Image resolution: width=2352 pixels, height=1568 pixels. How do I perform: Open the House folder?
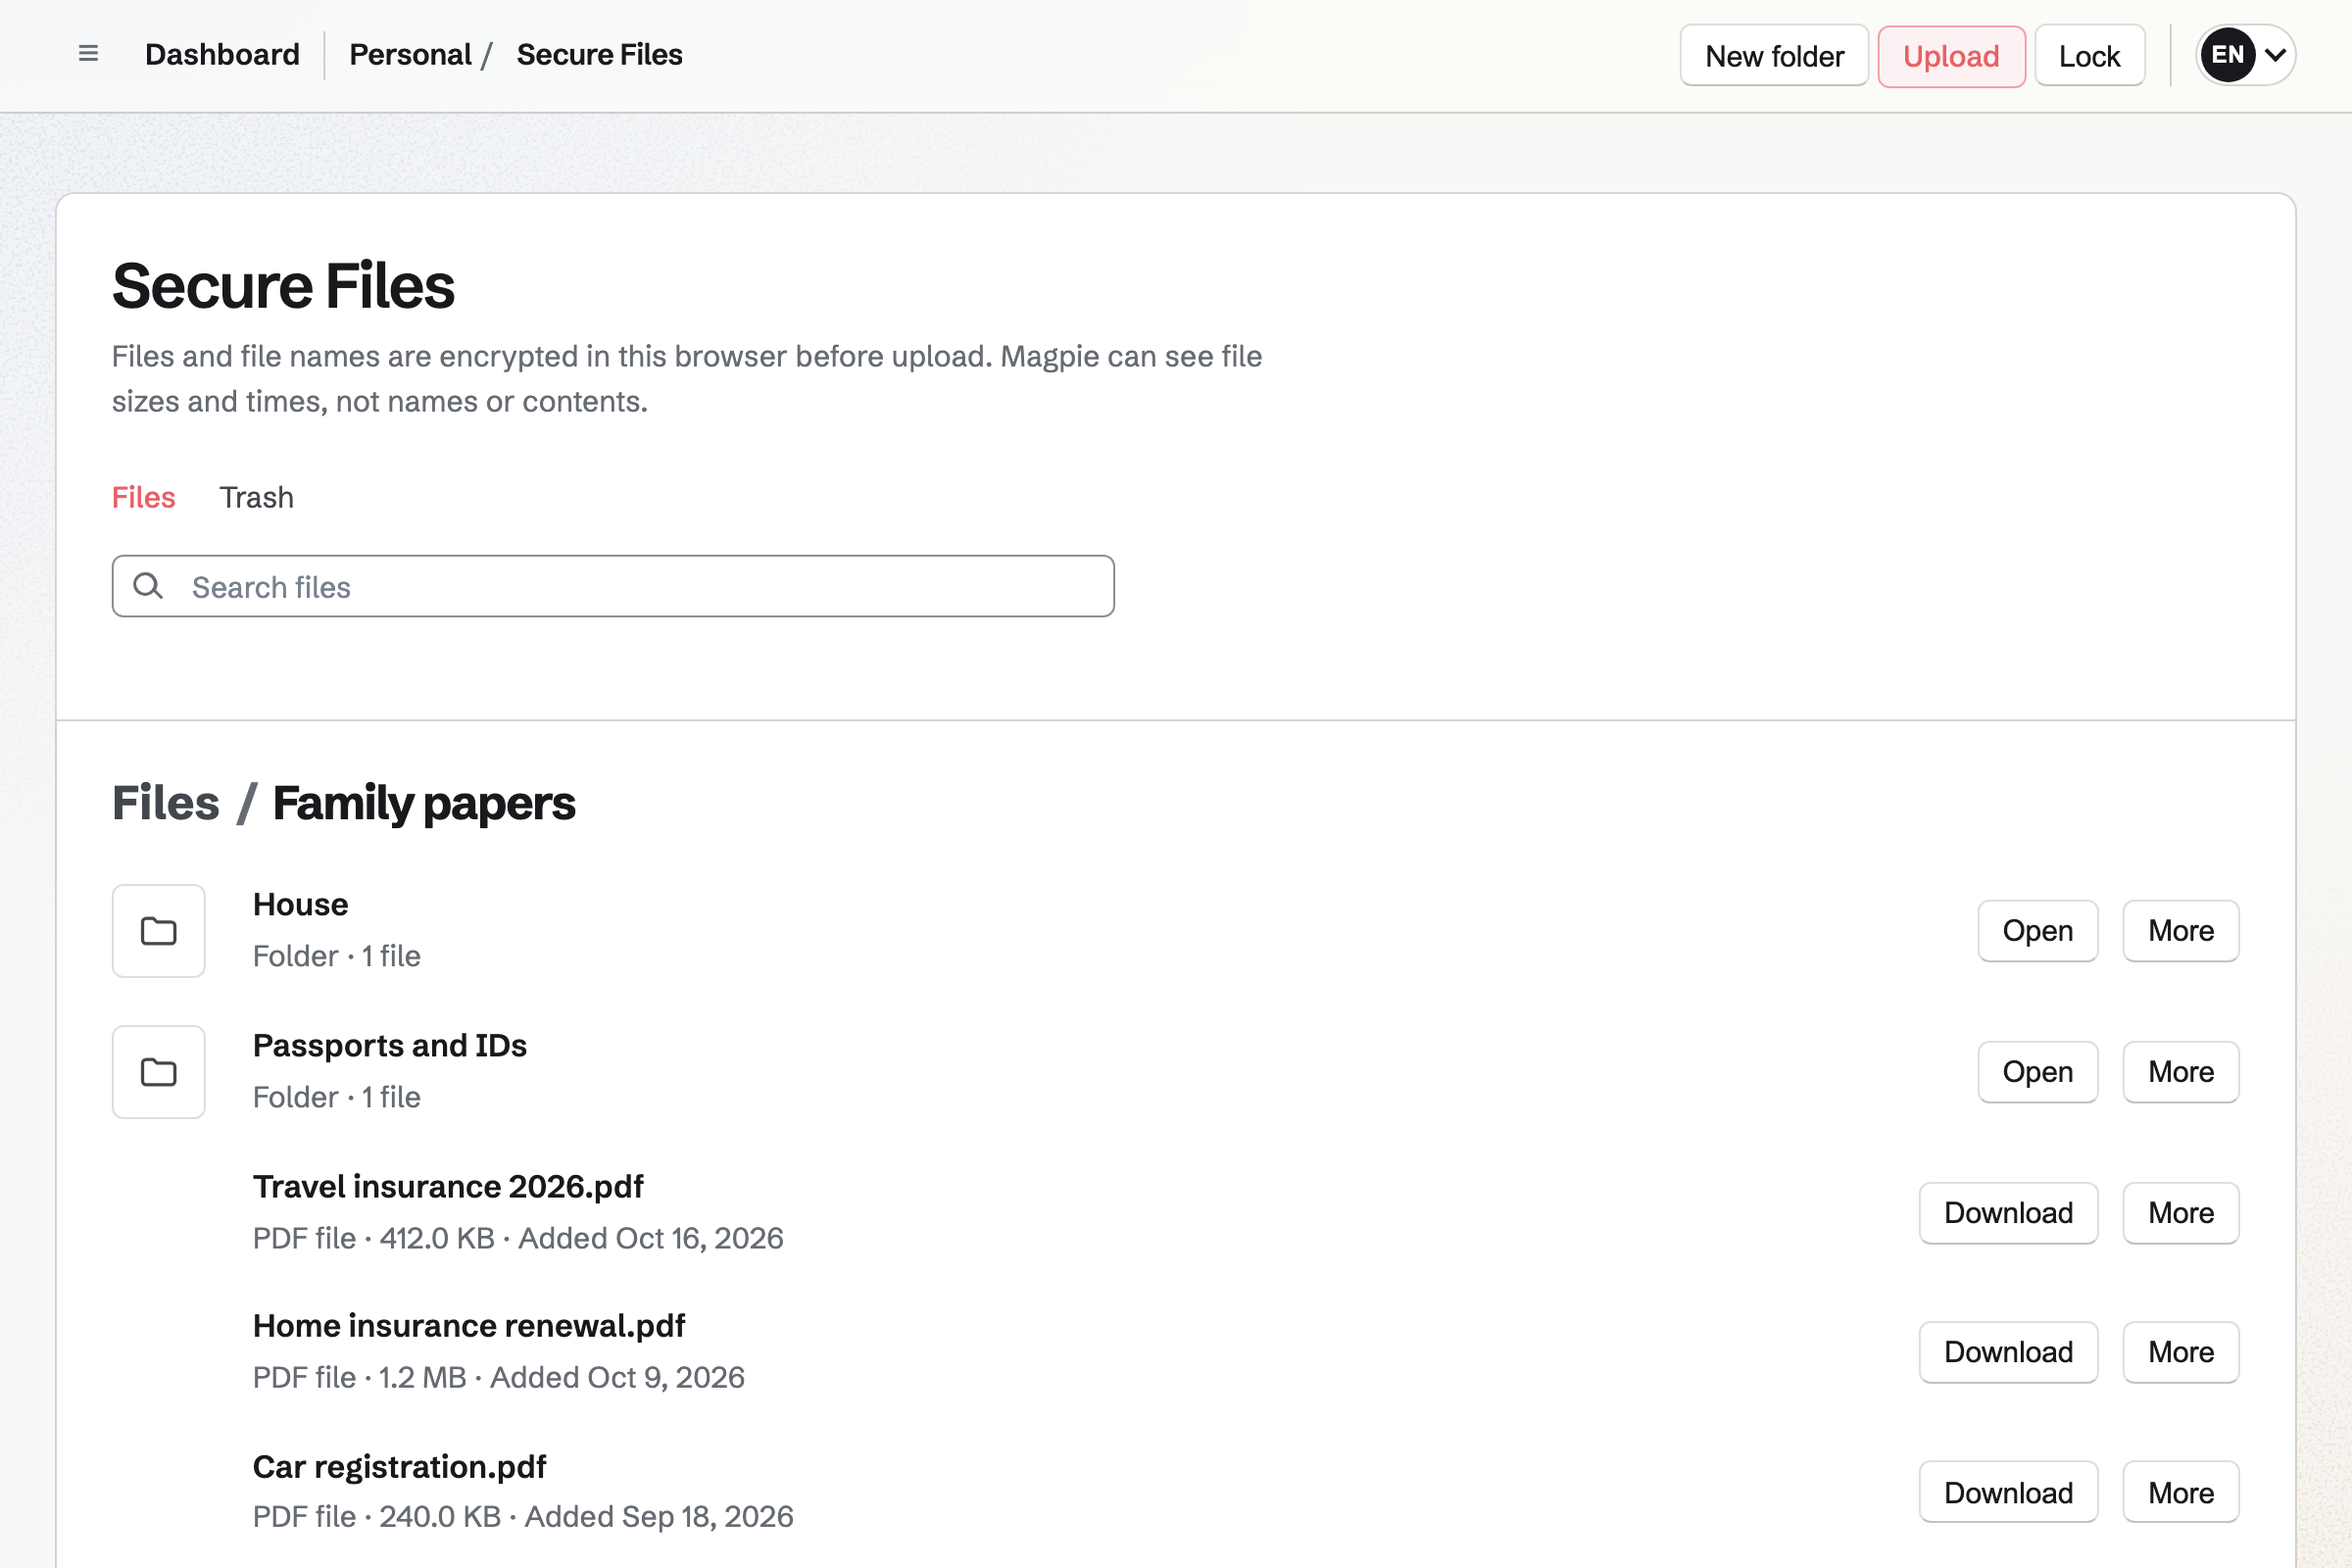2037,931
